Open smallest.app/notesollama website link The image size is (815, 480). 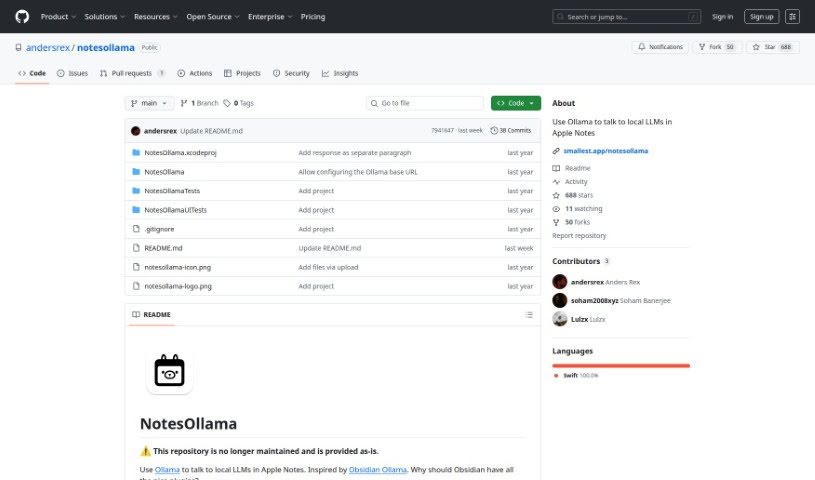[x=606, y=151]
